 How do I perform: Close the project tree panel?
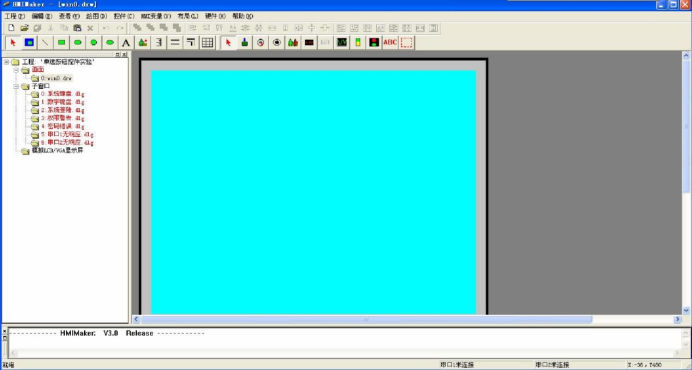[x=125, y=55]
